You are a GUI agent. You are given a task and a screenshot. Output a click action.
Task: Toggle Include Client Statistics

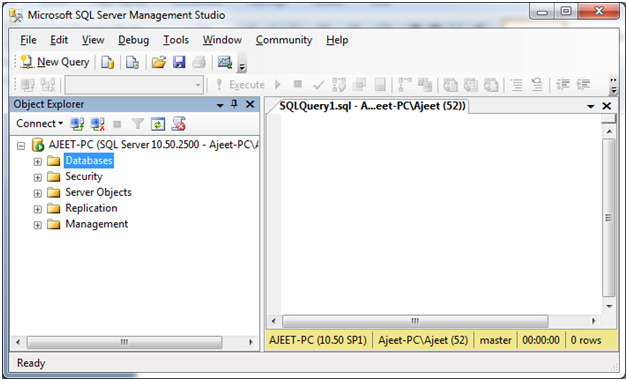click(425, 85)
